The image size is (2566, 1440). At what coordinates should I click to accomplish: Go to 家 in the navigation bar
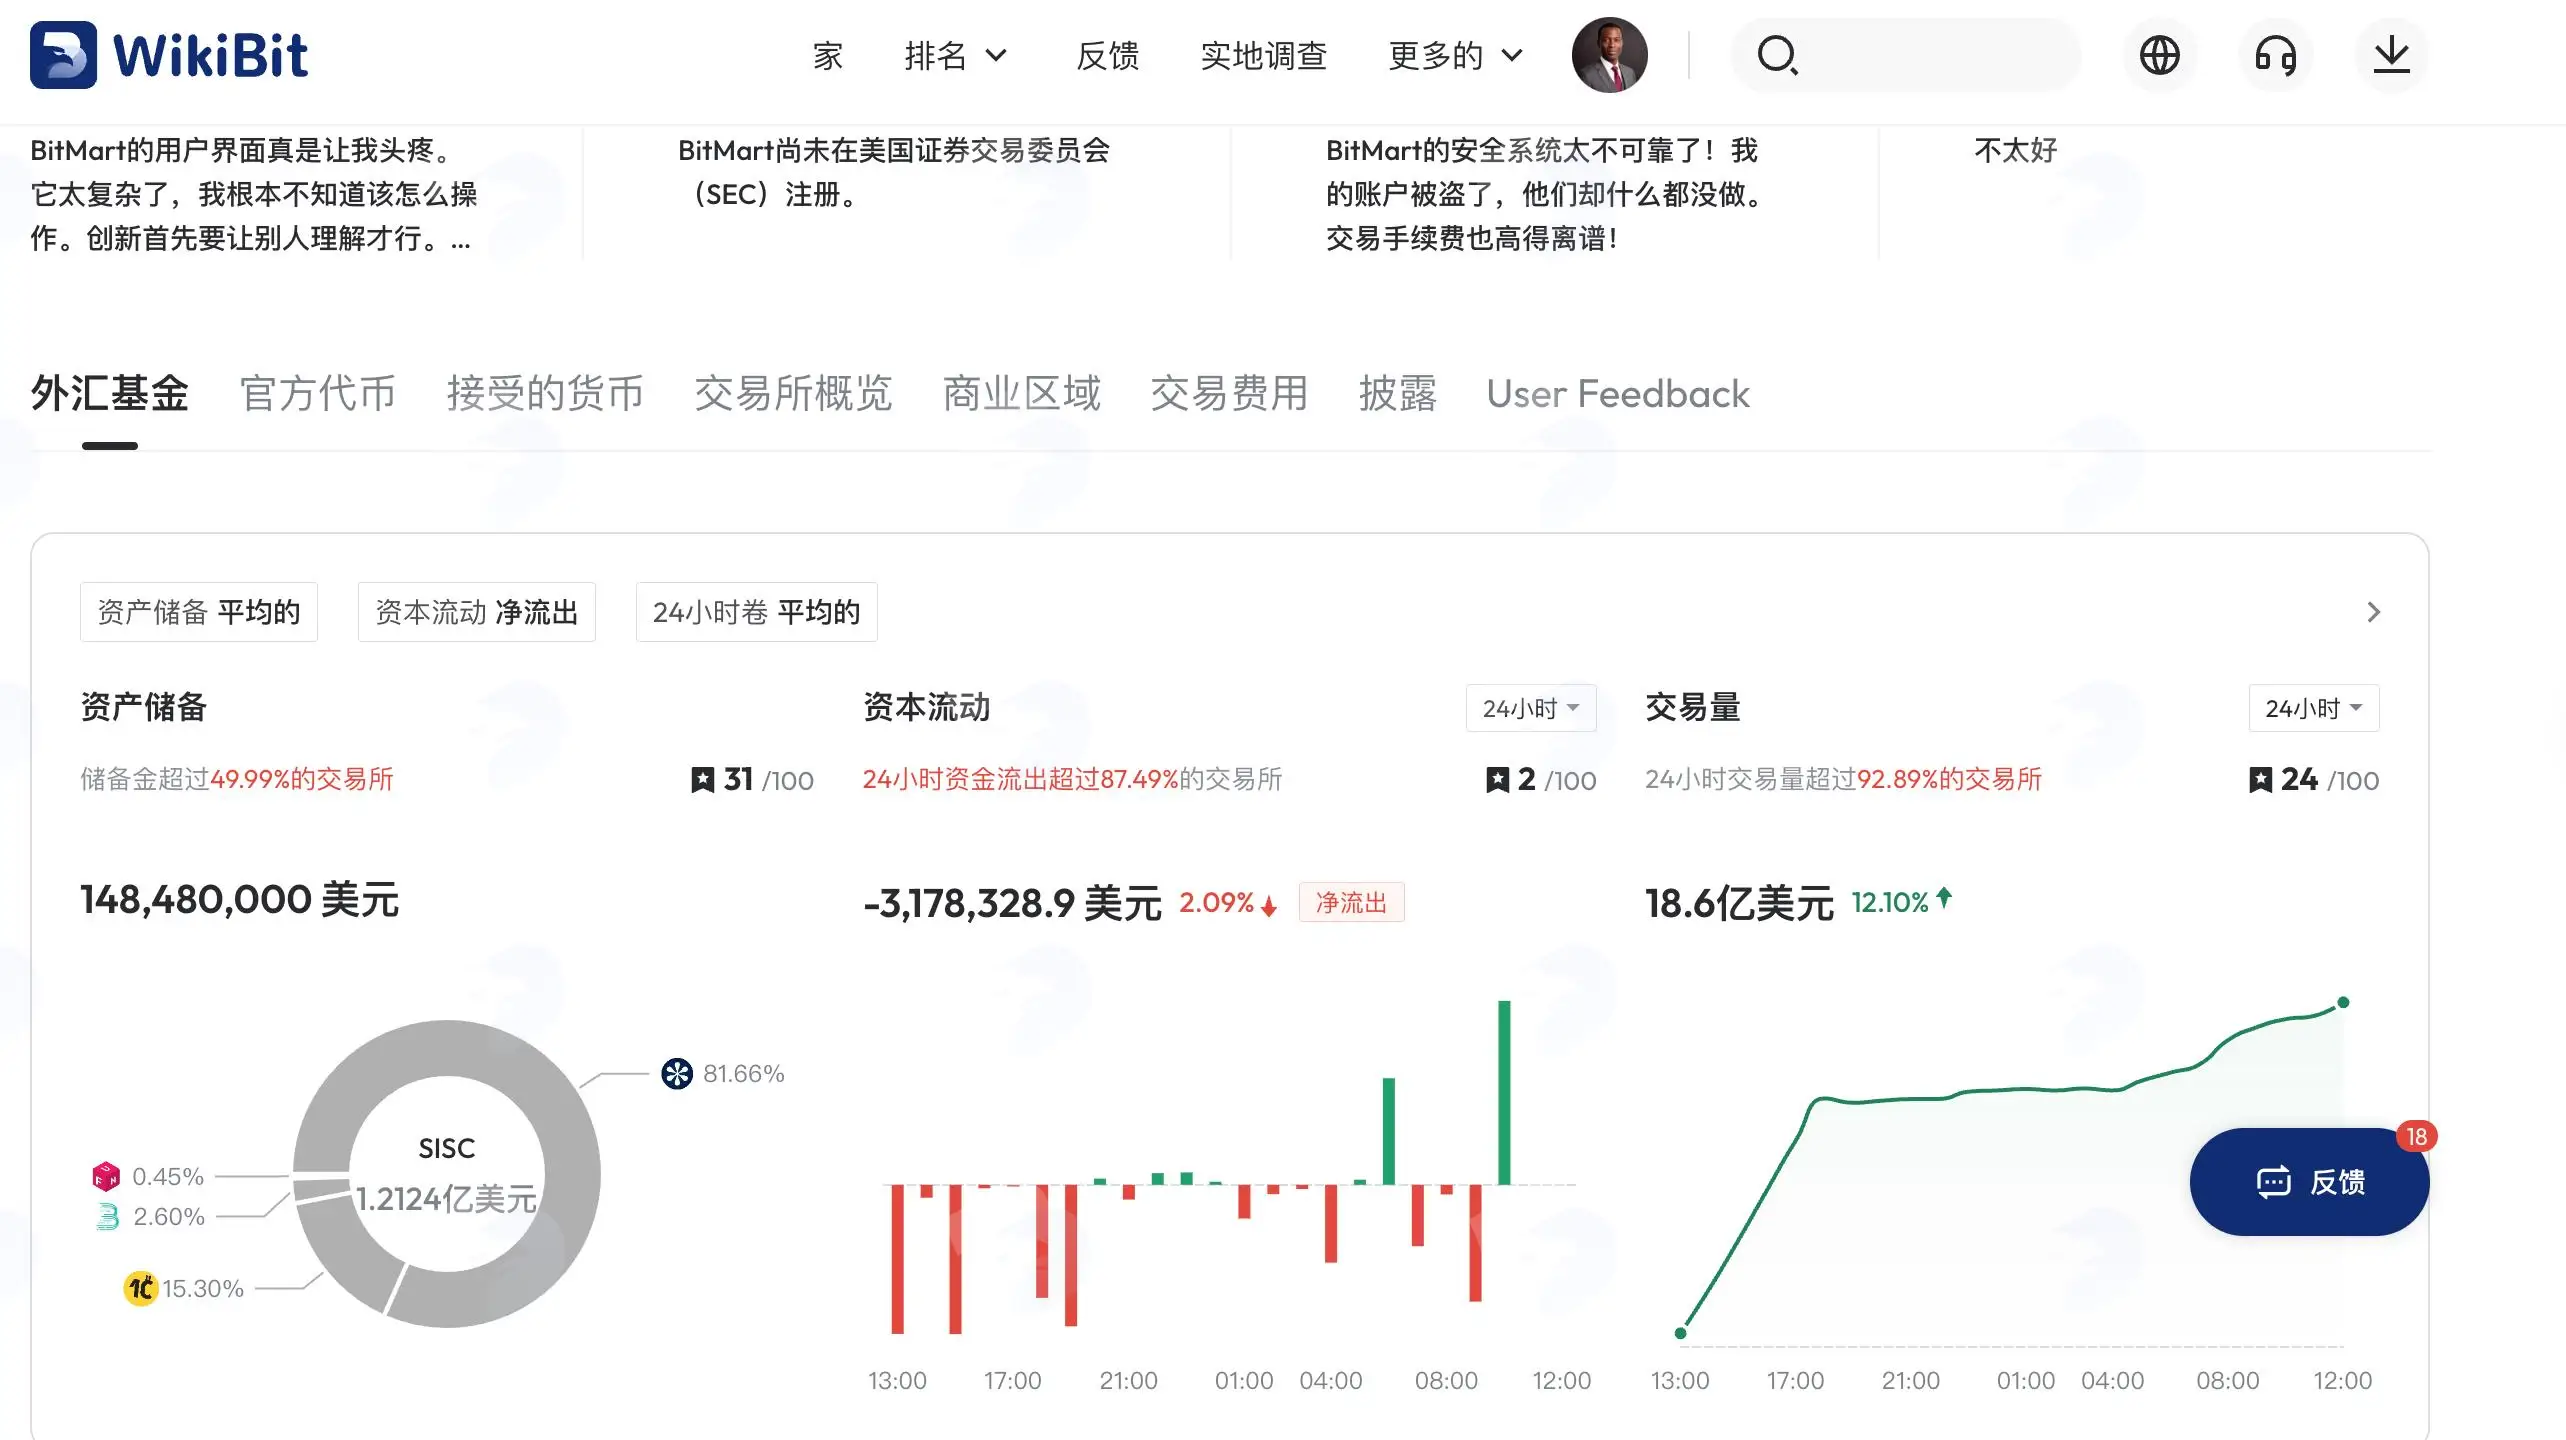coord(828,56)
